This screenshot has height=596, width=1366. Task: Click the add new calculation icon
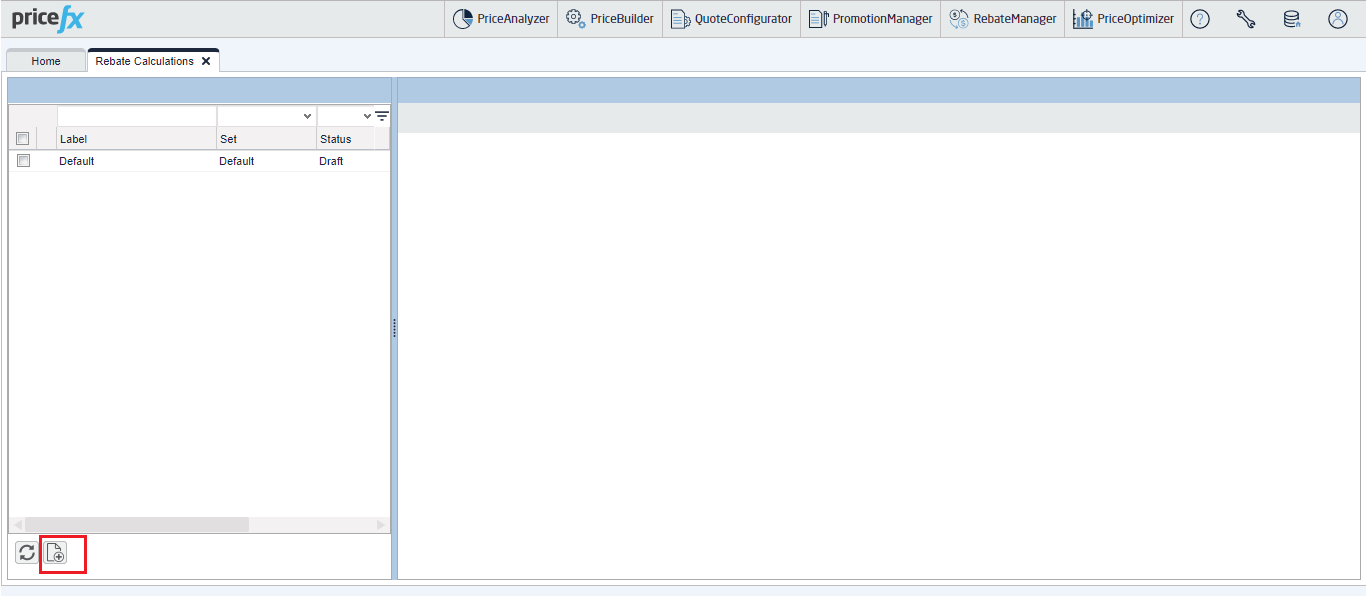click(x=56, y=553)
